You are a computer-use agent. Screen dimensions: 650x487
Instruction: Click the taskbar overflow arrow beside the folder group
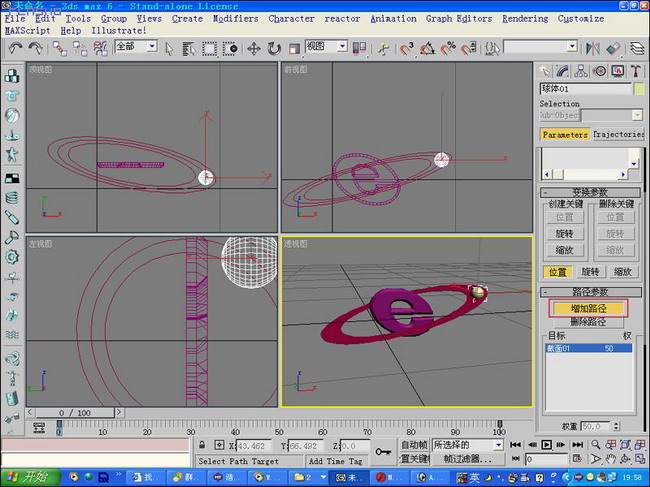(x=323, y=477)
